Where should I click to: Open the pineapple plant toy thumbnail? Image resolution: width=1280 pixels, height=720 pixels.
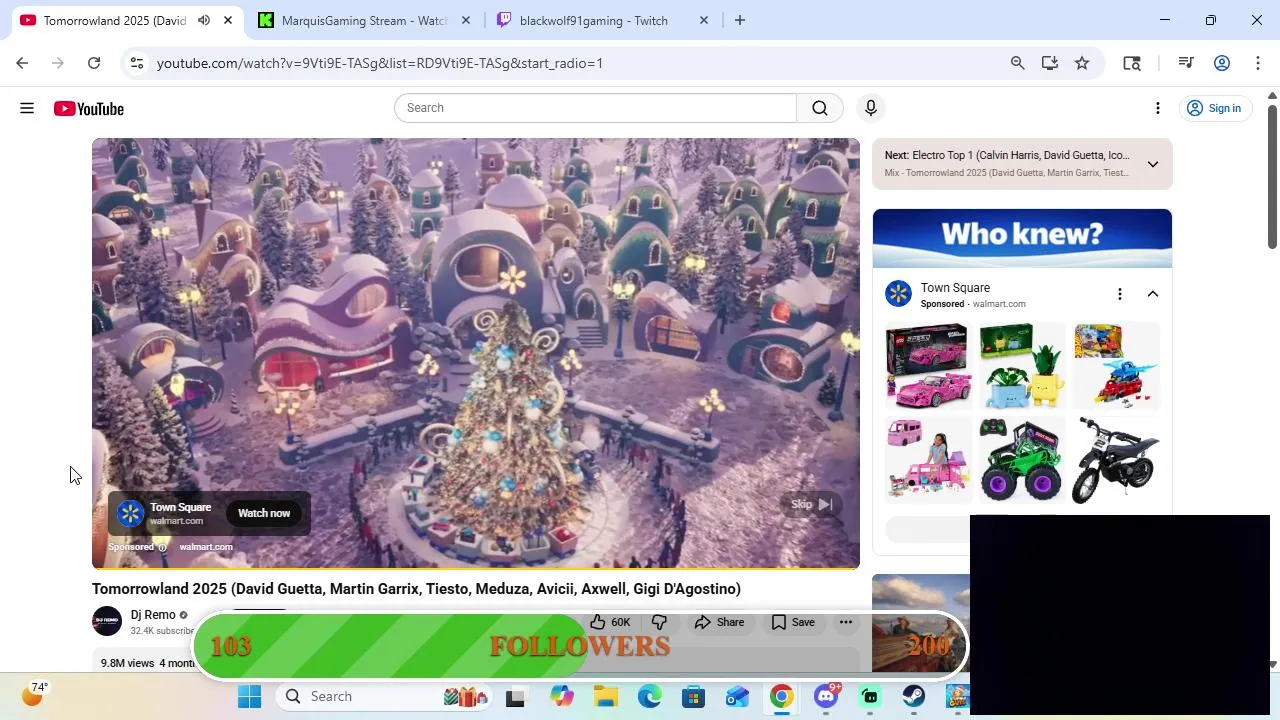pyautogui.click(x=1022, y=366)
